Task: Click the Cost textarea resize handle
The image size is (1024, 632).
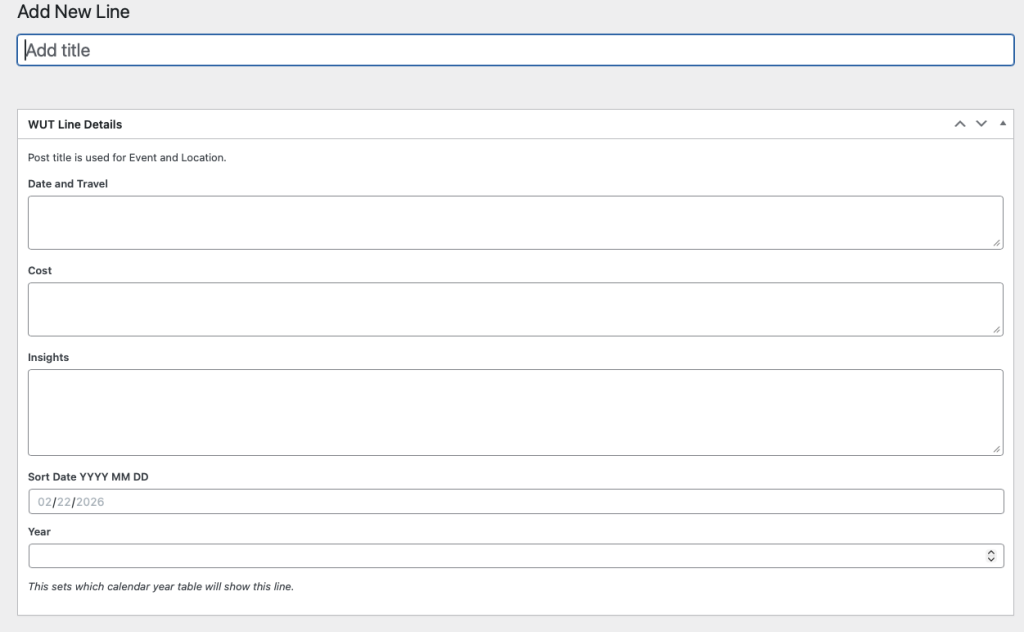Action: pos(997,330)
